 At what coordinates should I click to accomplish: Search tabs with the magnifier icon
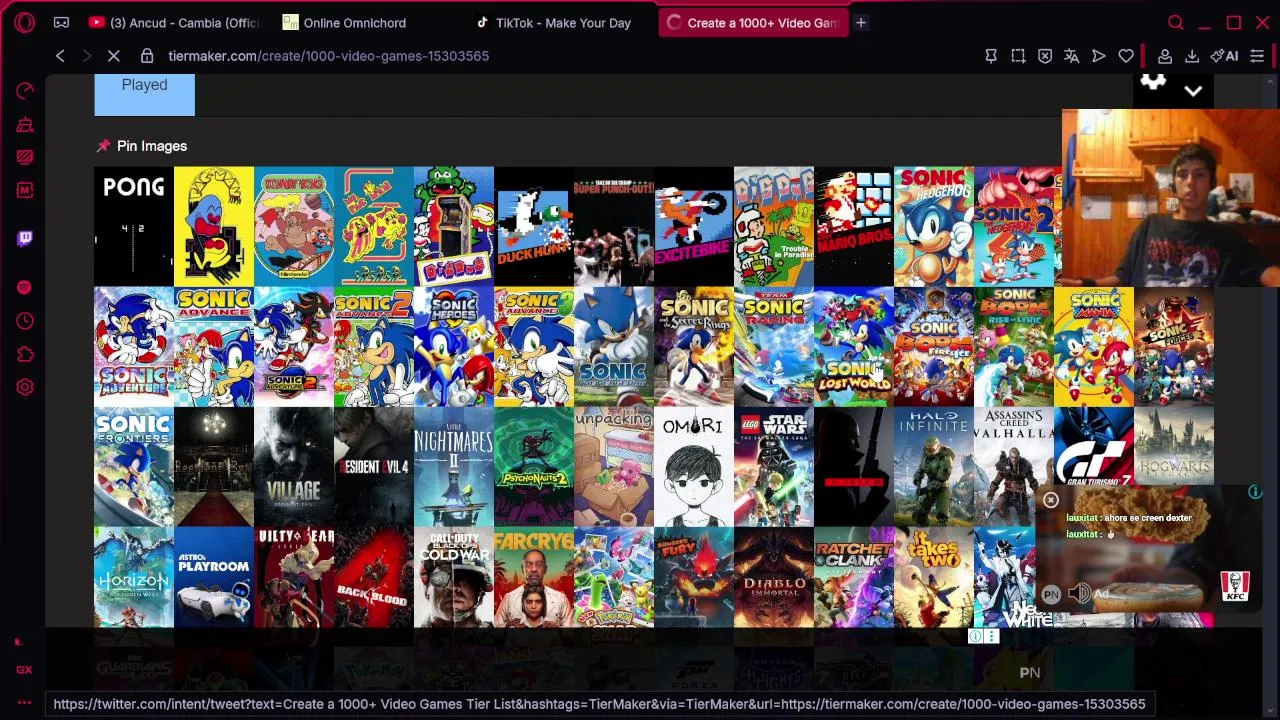(x=1176, y=22)
